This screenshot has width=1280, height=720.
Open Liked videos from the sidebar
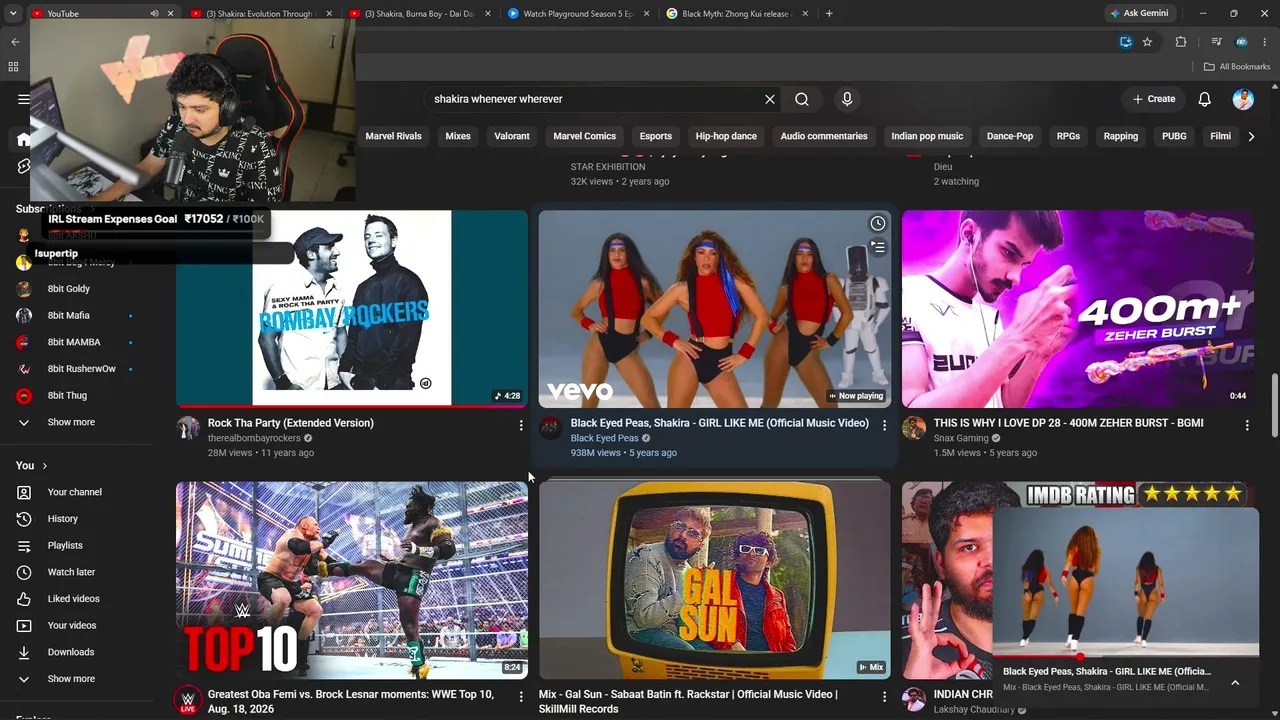[x=73, y=599]
